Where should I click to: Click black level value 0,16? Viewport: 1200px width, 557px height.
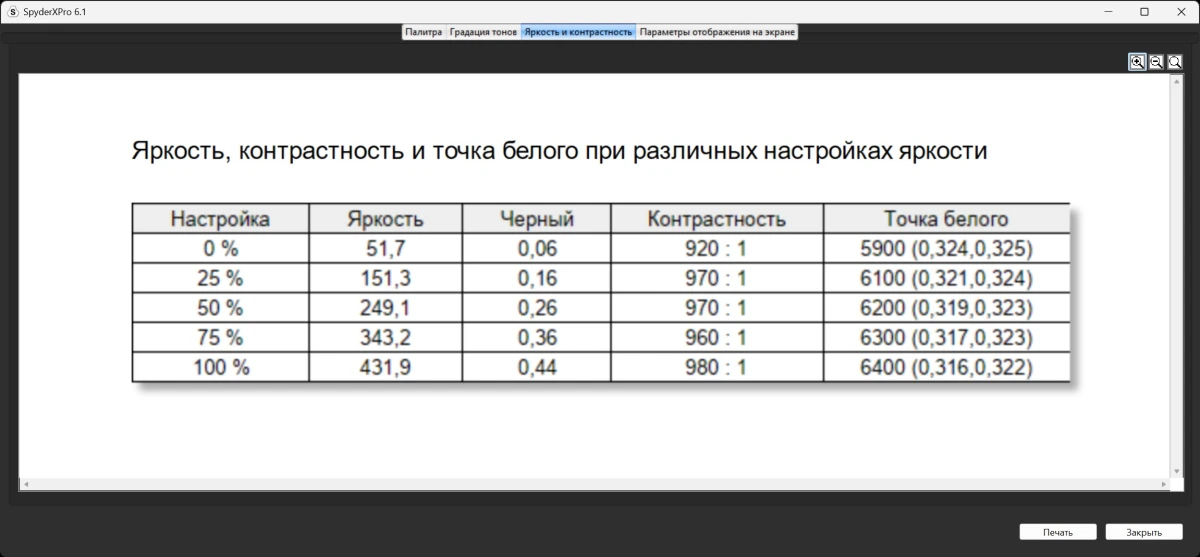(x=537, y=278)
